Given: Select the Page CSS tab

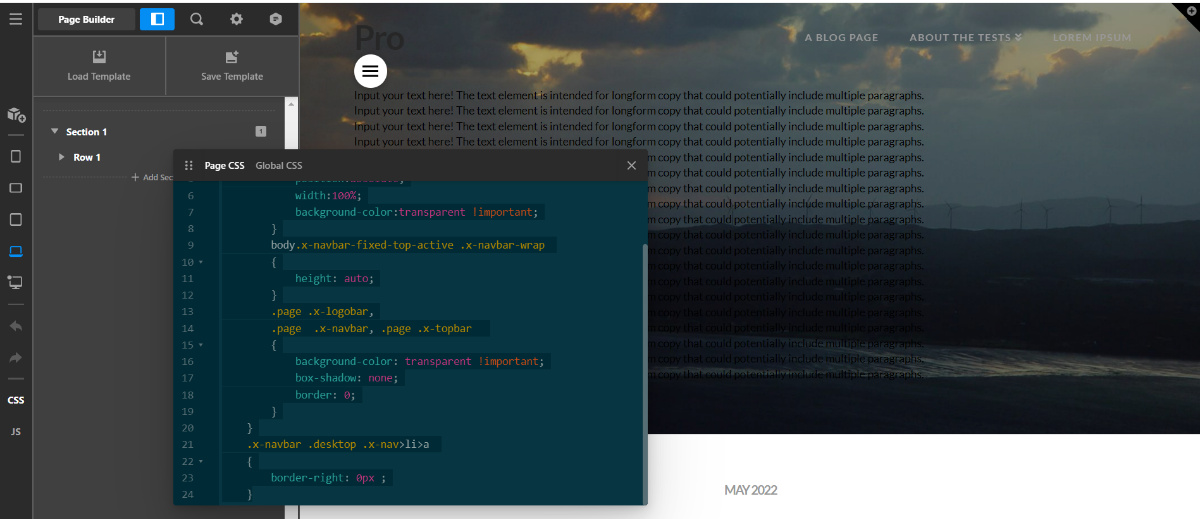Looking at the screenshot, I should 224,166.
